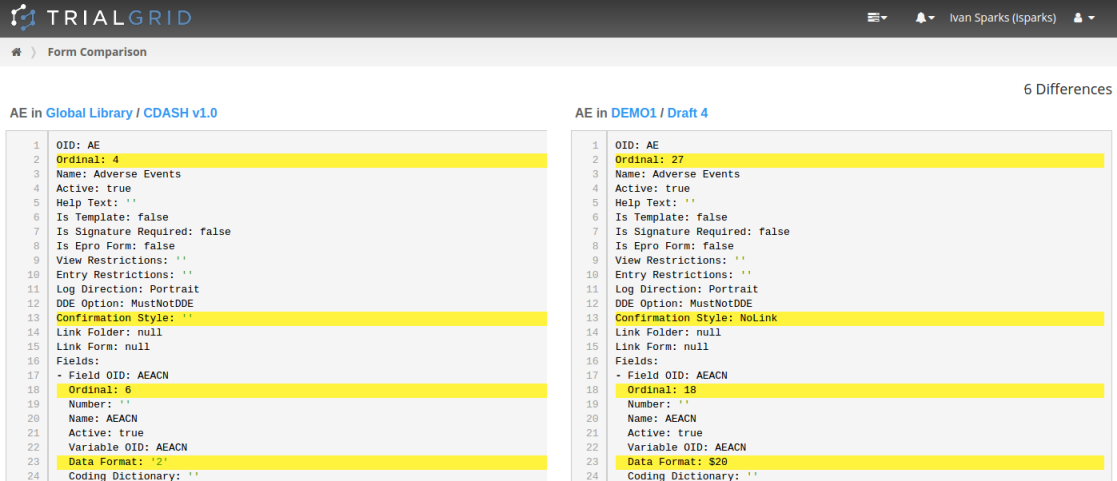Click left 'OID: AE' first line
The height and width of the screenshot is (481, 1117).
[x=78, y=145]
